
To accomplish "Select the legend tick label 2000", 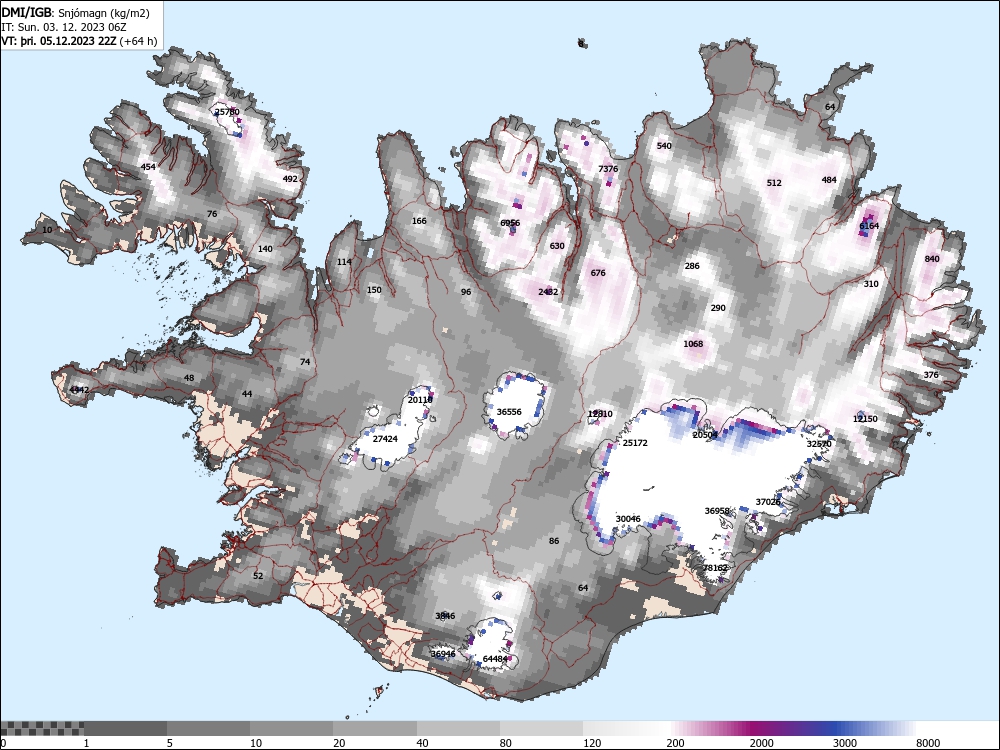I will click(761, 743).
